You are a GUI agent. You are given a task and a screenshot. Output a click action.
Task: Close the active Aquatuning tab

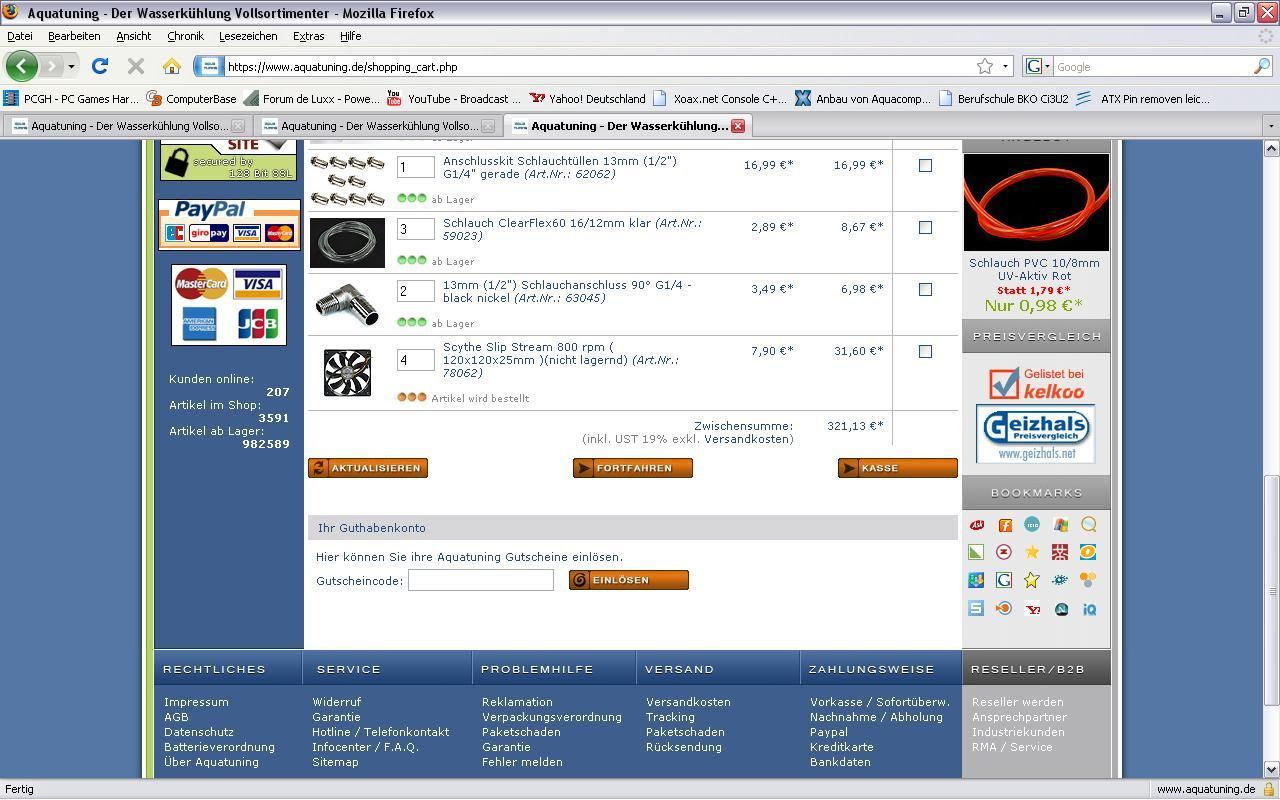tap(738, 126)
